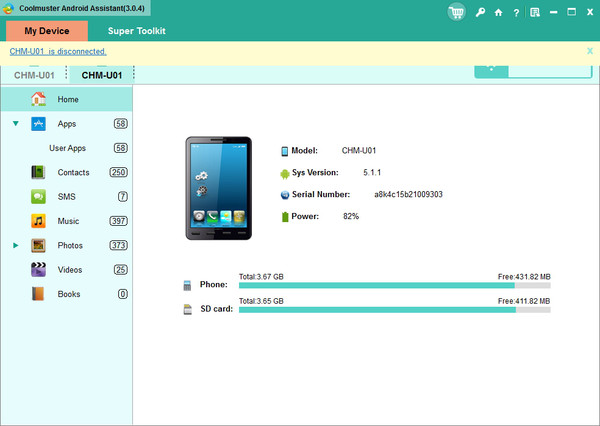The width and height of the screenshot is (600, 426).
Task: Select Music in the sidebar
Action: pos(68,220)
